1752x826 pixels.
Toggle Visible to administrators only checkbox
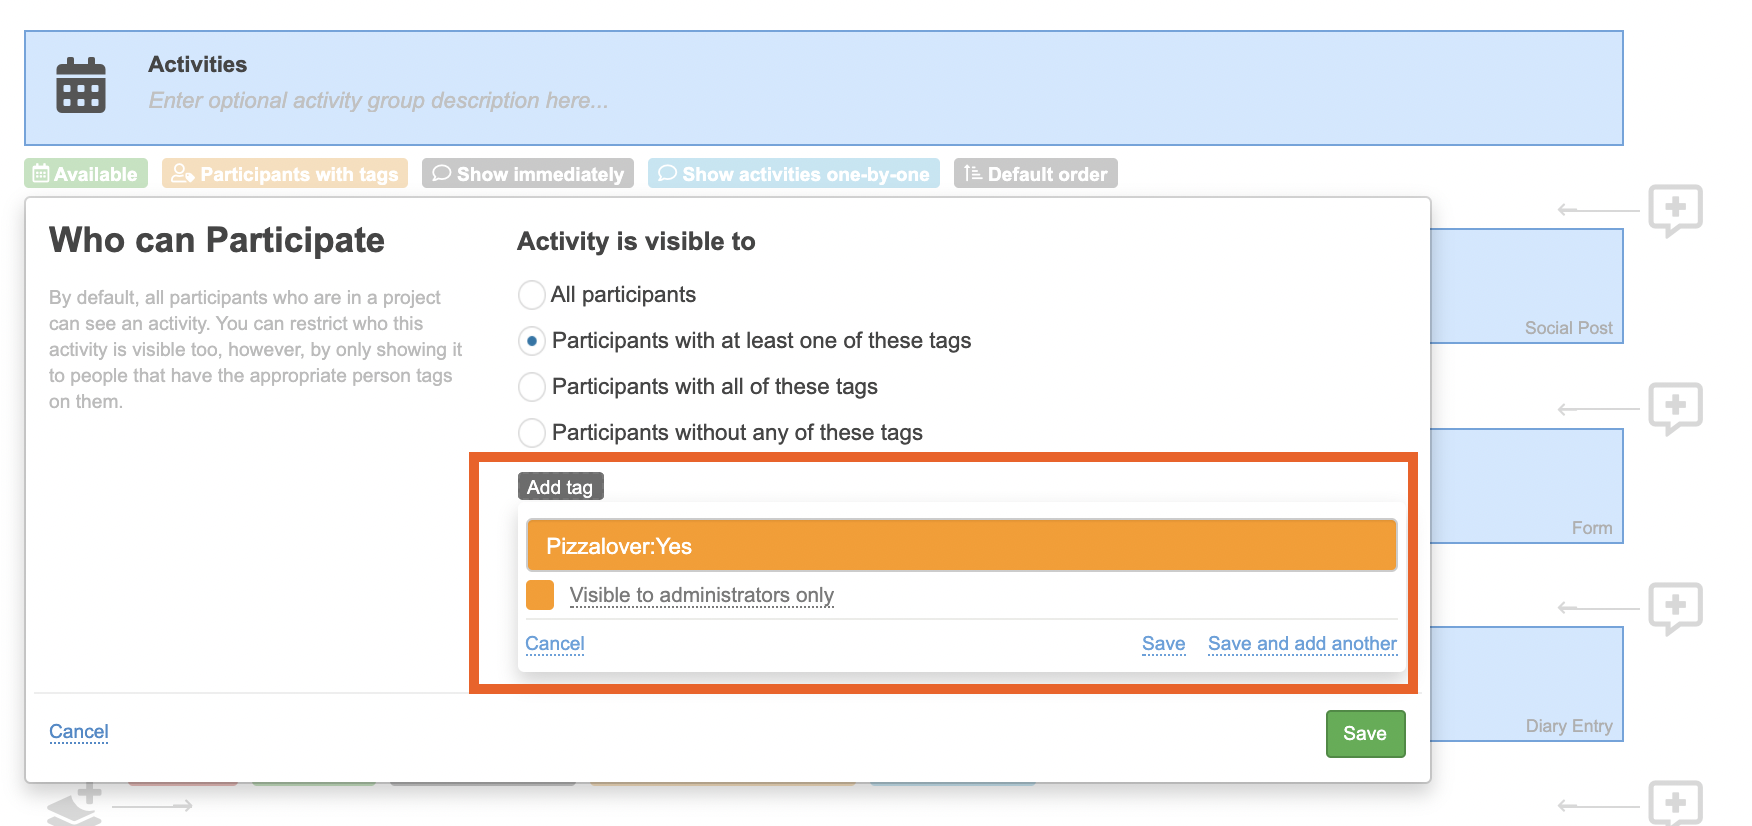pyautogui.click(x=540, y=595)
